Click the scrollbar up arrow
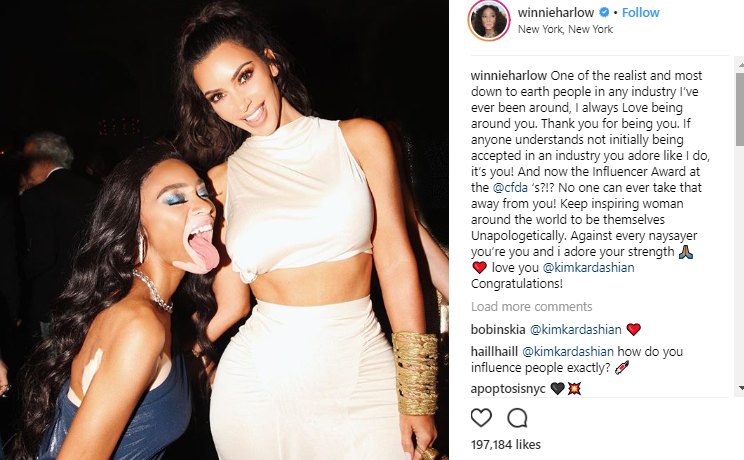 (740, 64)
